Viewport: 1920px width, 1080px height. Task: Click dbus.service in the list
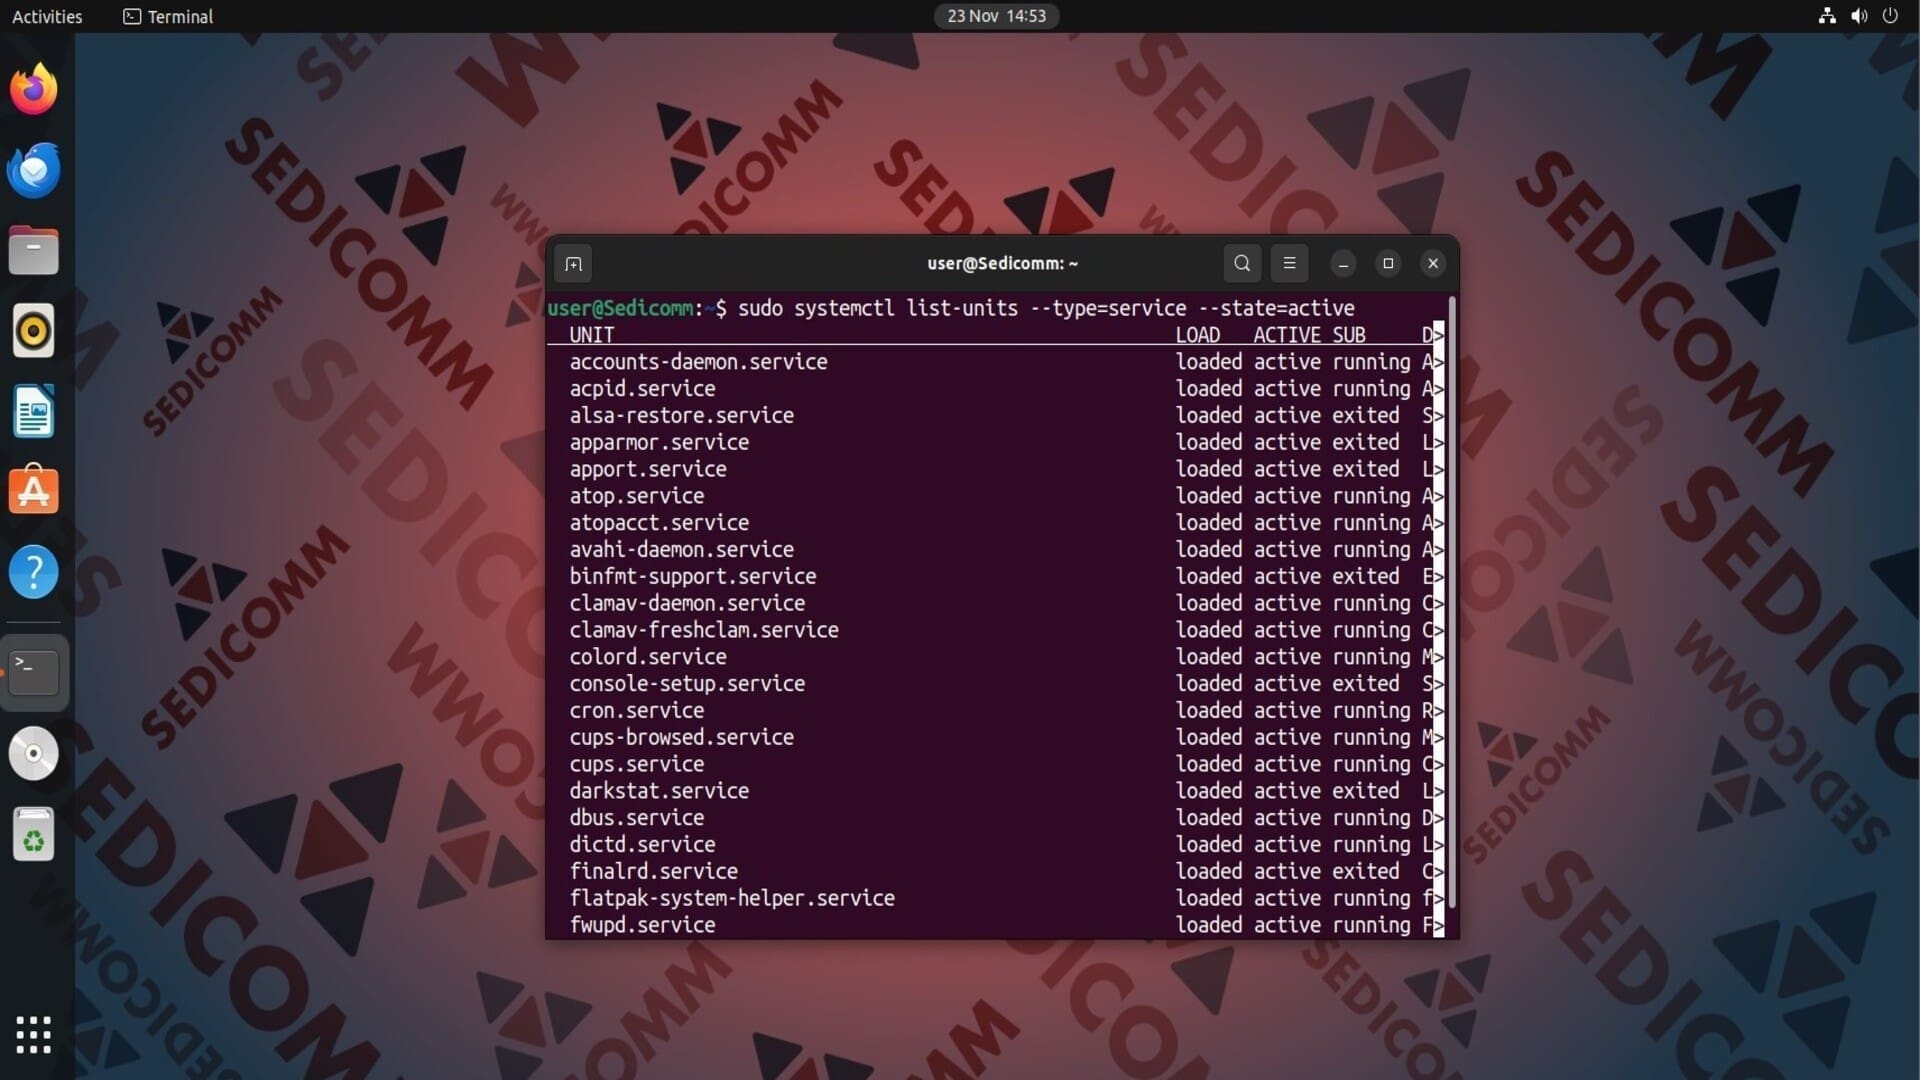point(637,818)
